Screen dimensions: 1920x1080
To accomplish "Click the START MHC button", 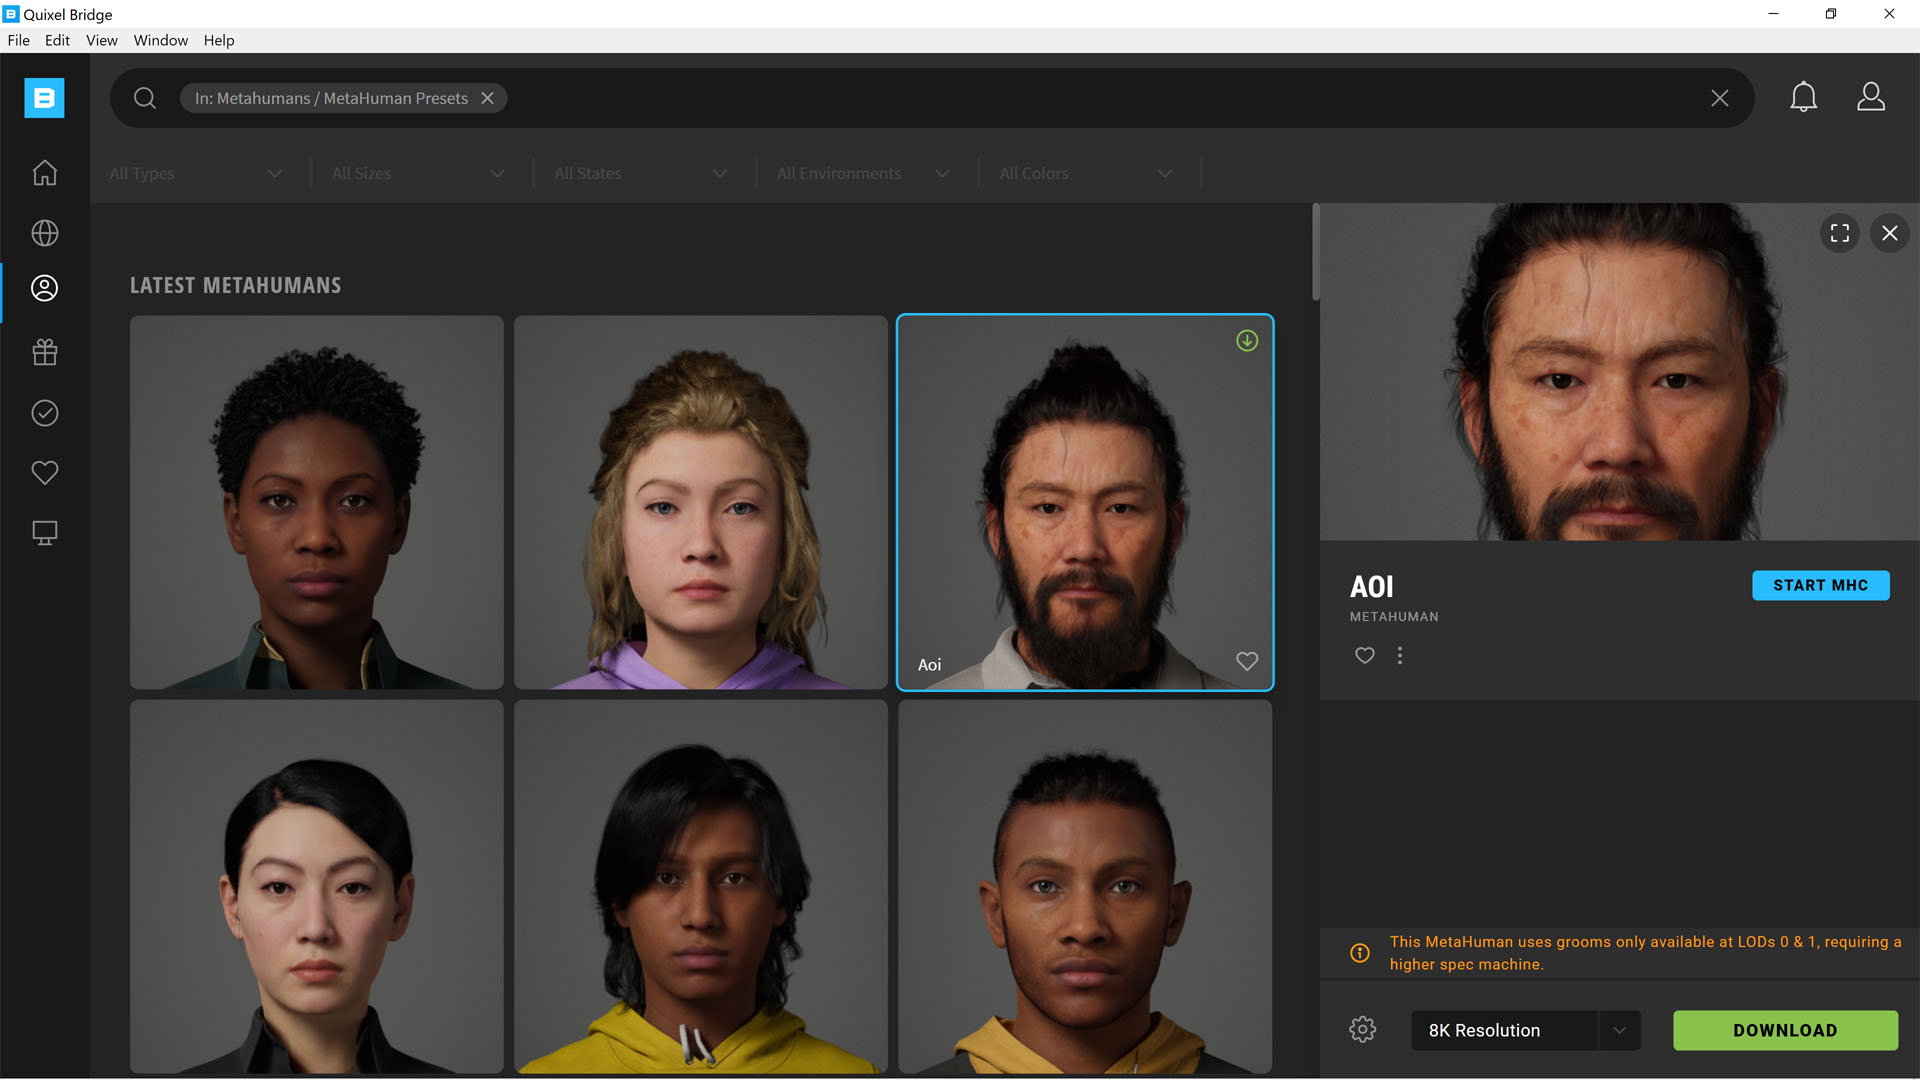I will click(x=1820, y=585).
